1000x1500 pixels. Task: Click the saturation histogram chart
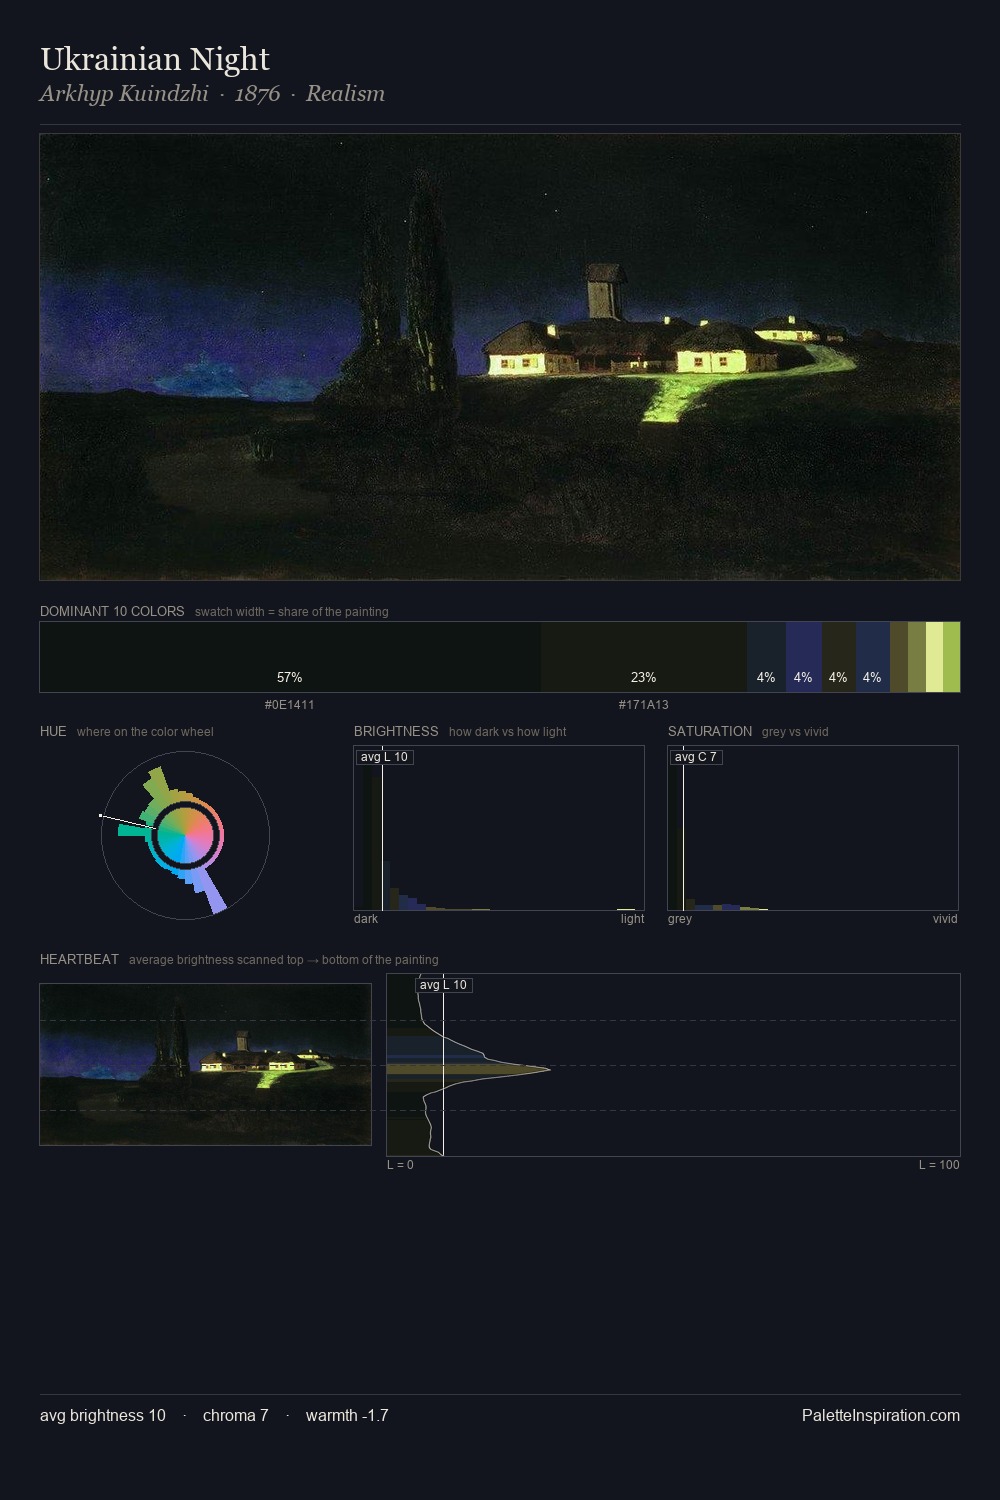pos(813,828)
